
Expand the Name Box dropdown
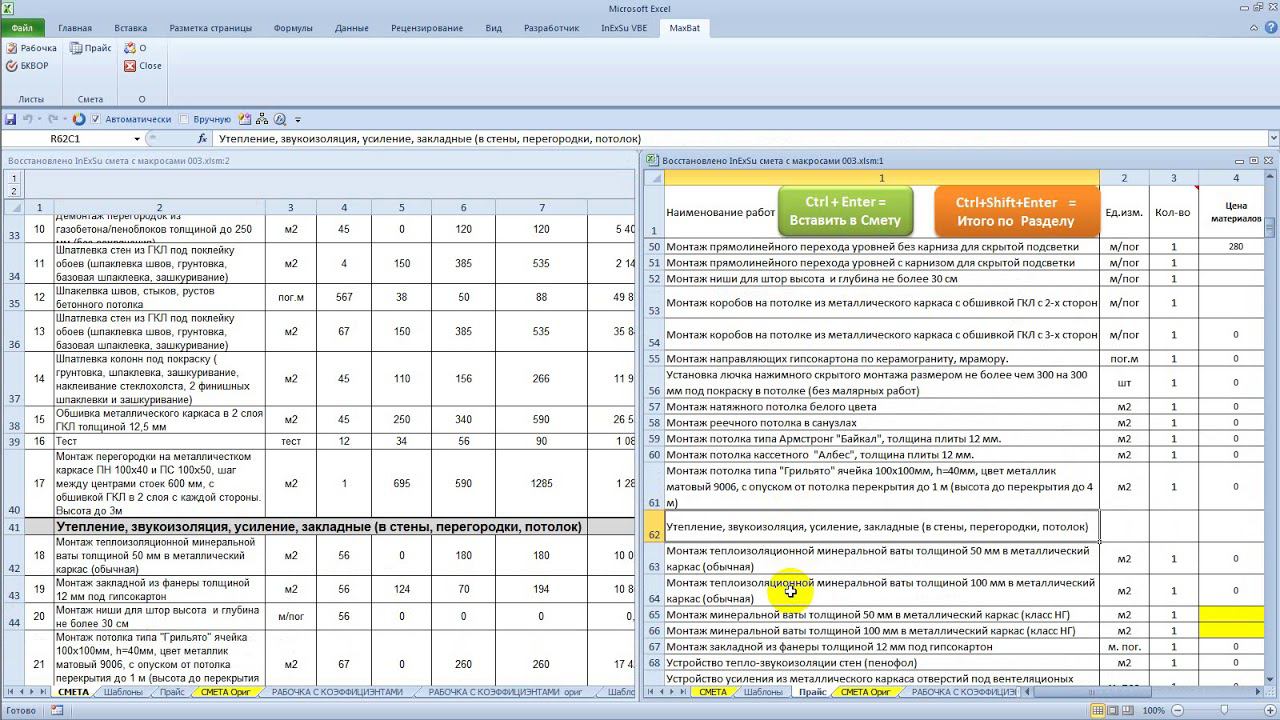tap(137, 139)
